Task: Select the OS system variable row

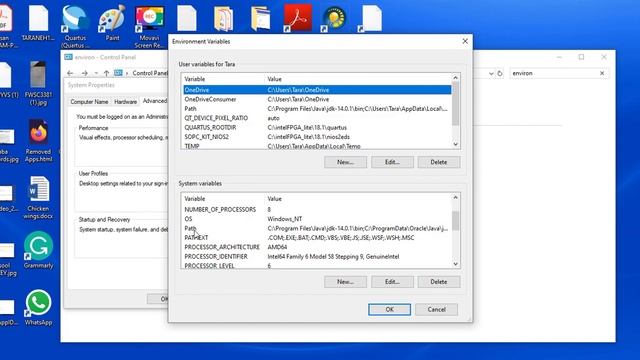Action: 317,219
